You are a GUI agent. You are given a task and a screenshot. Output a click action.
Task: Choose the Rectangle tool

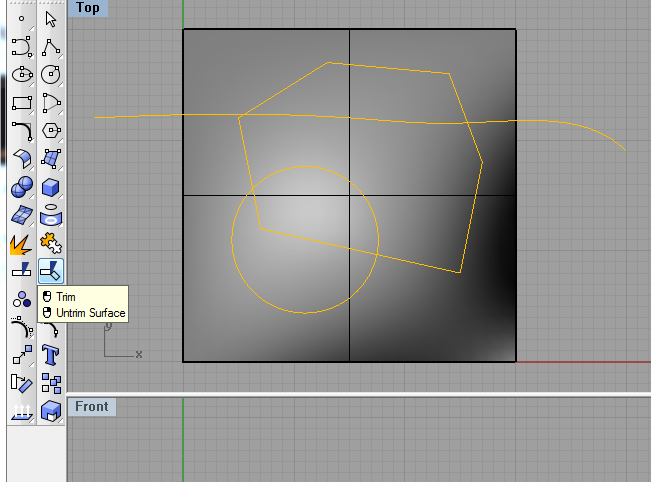[22, 103]
